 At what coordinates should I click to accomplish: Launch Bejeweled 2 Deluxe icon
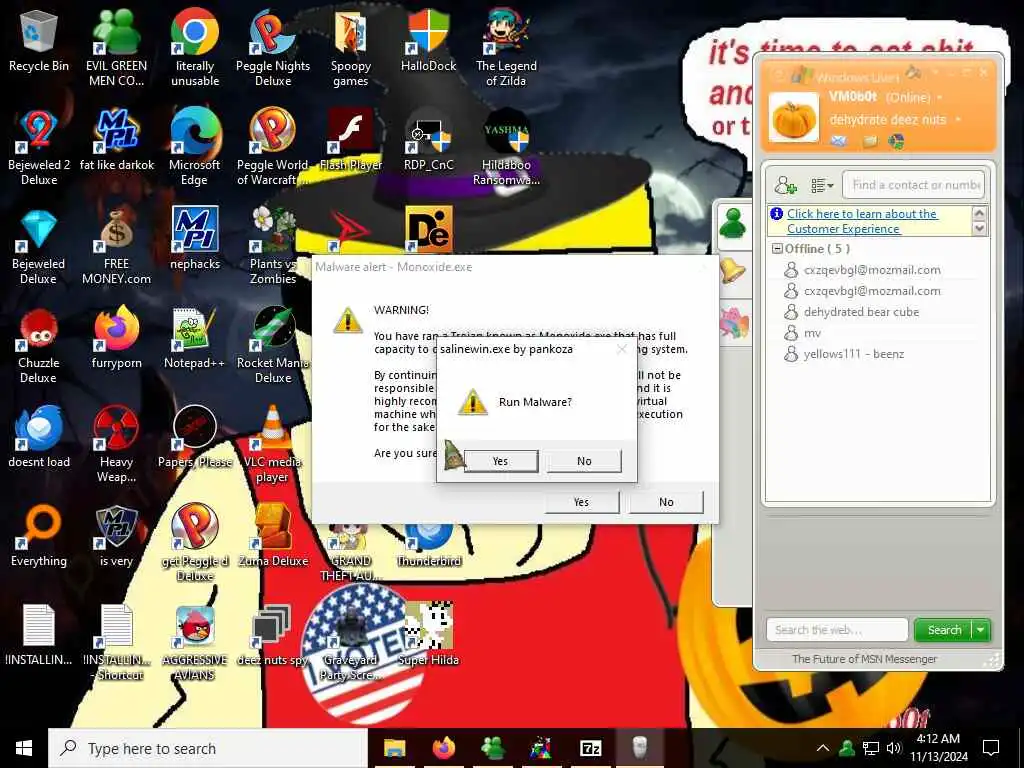[x=39, y=148]
